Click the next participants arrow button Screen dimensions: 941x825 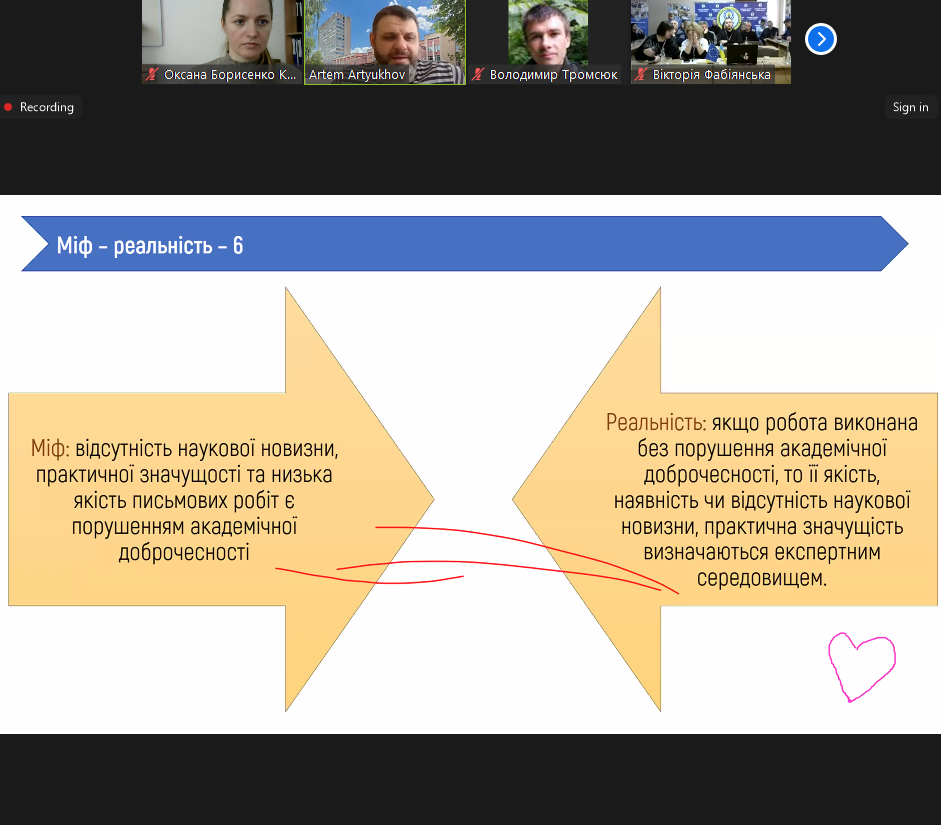(820, 39)
